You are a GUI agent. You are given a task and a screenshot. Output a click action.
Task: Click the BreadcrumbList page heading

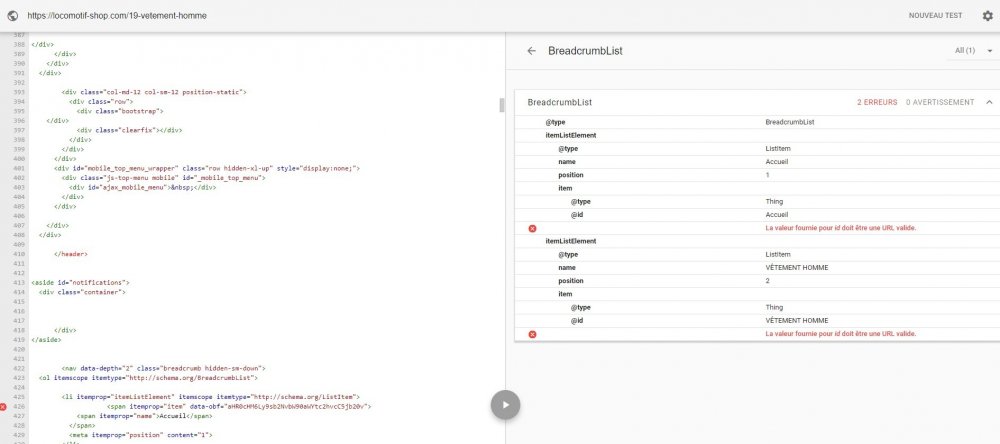(585, 50)
